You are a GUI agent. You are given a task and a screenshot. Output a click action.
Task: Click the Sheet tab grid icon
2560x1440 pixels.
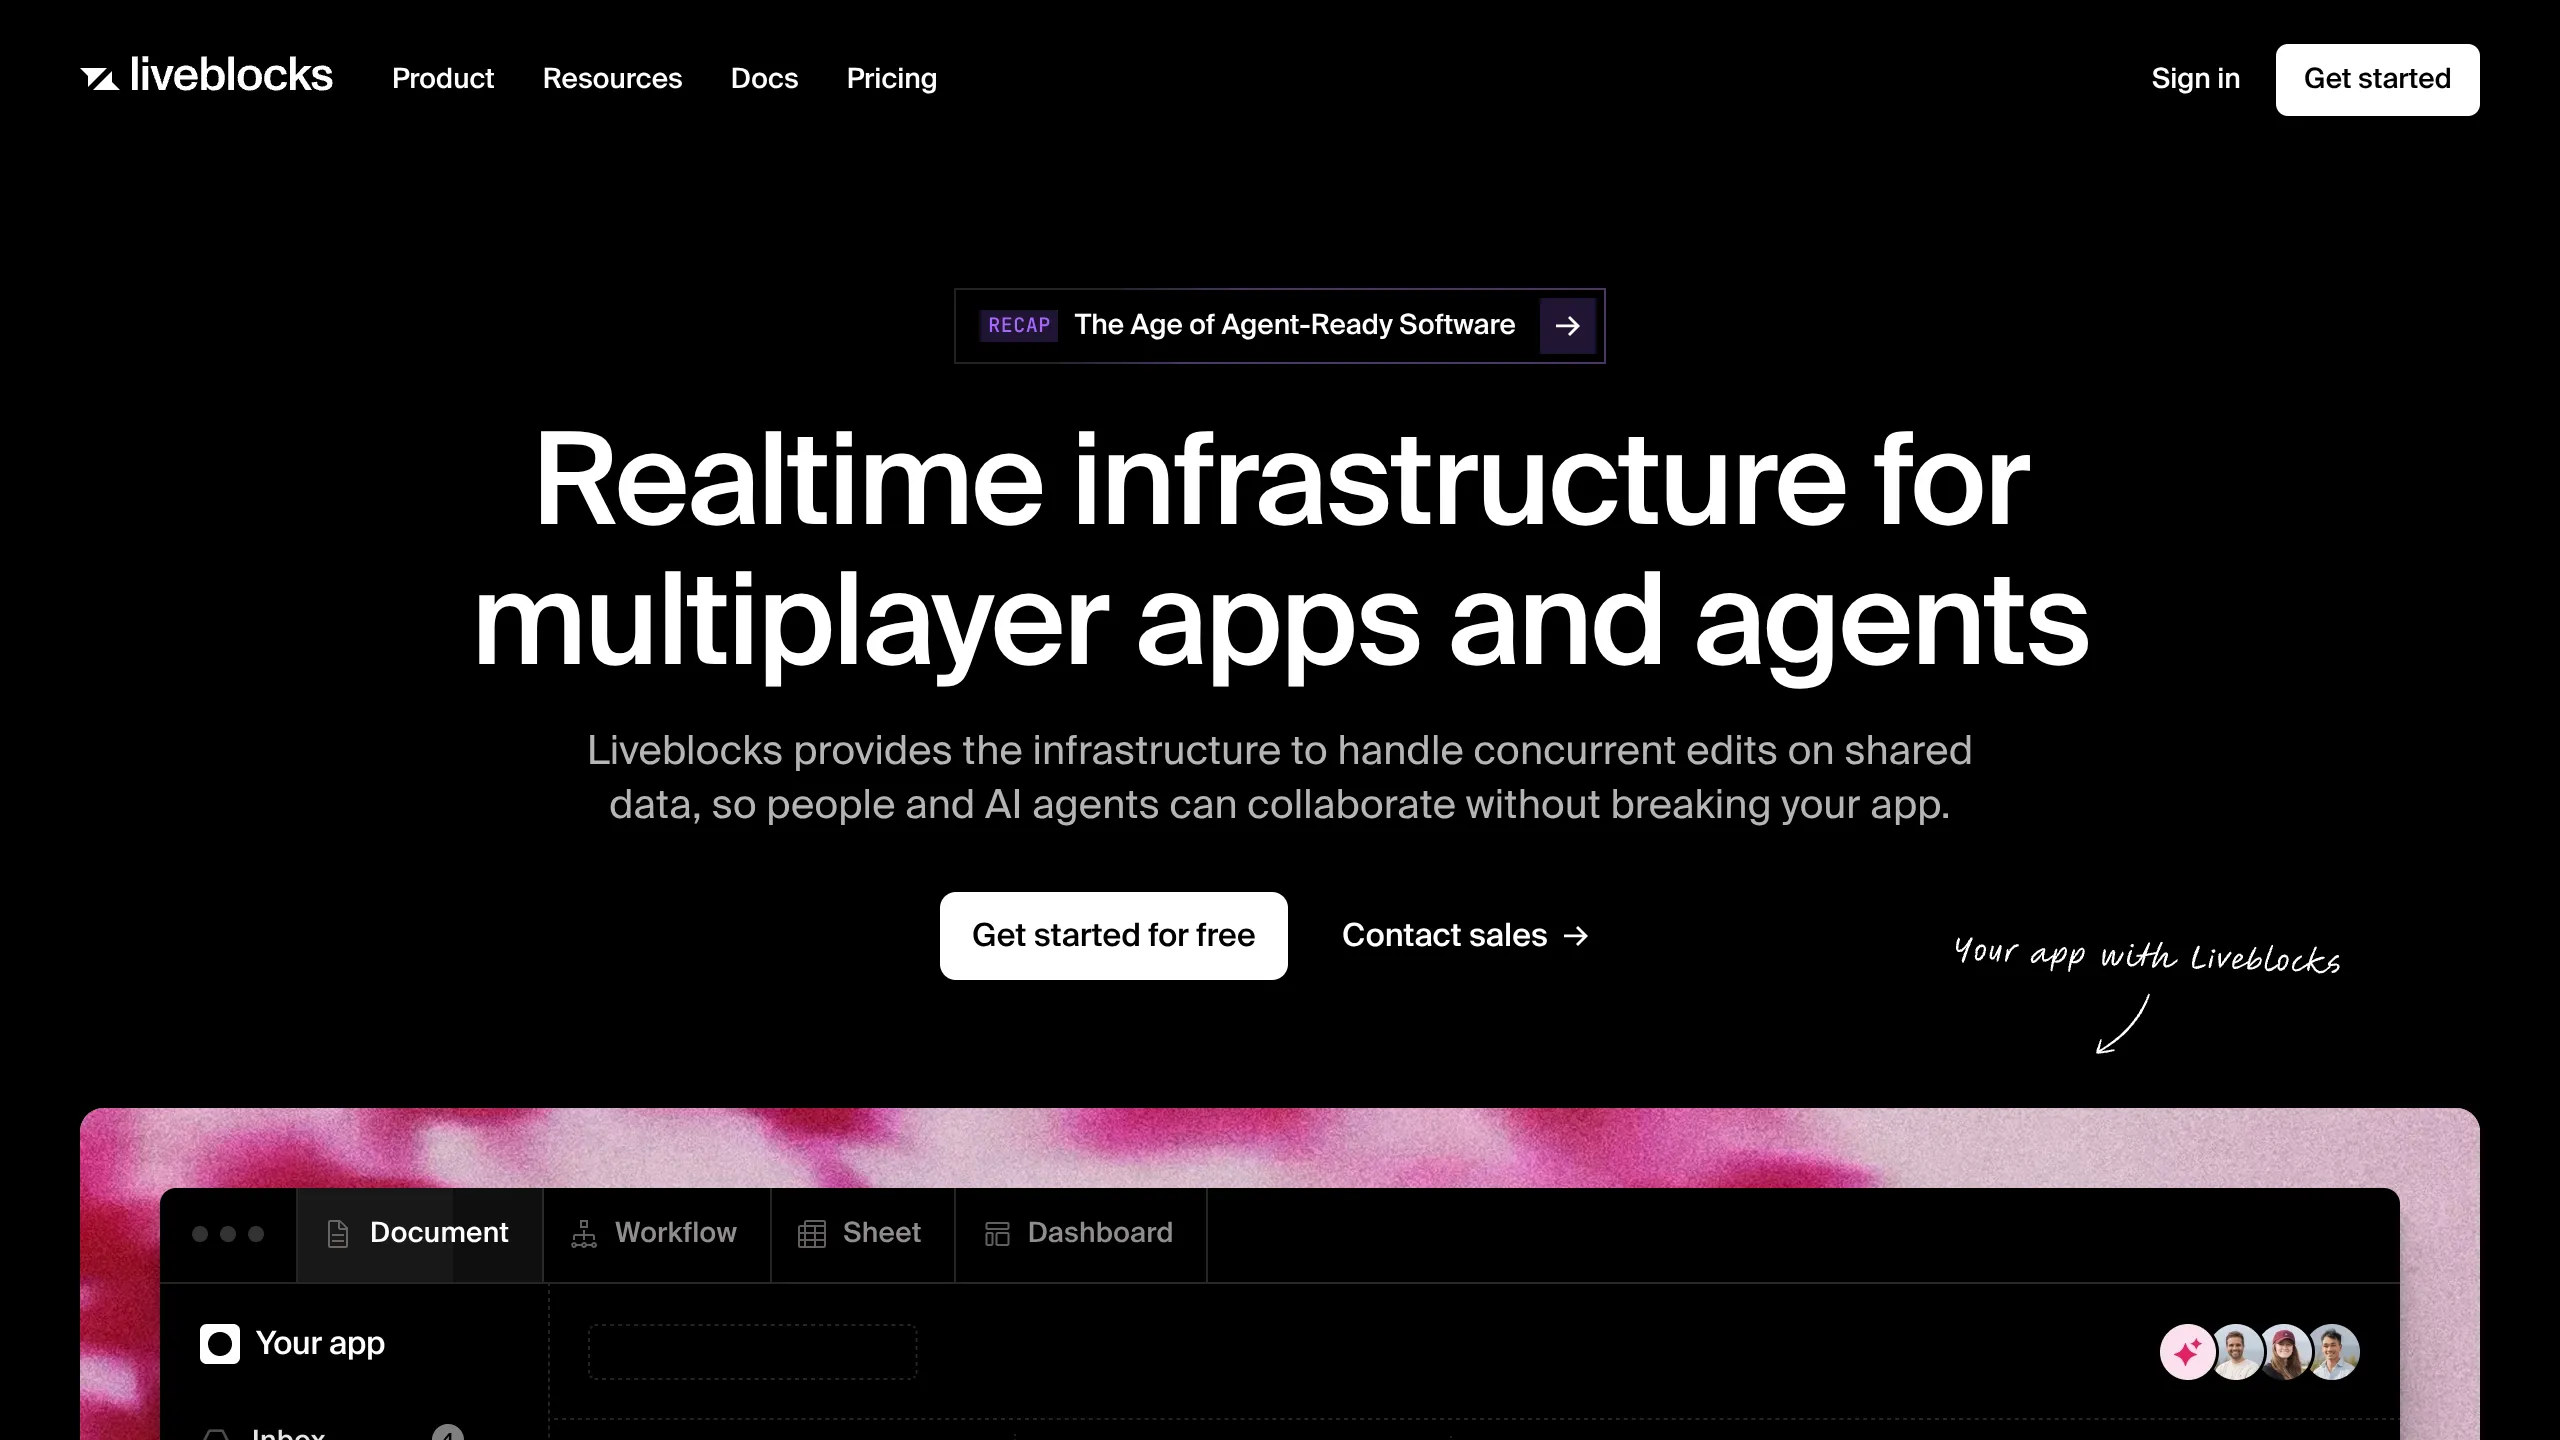[812, 1234]
